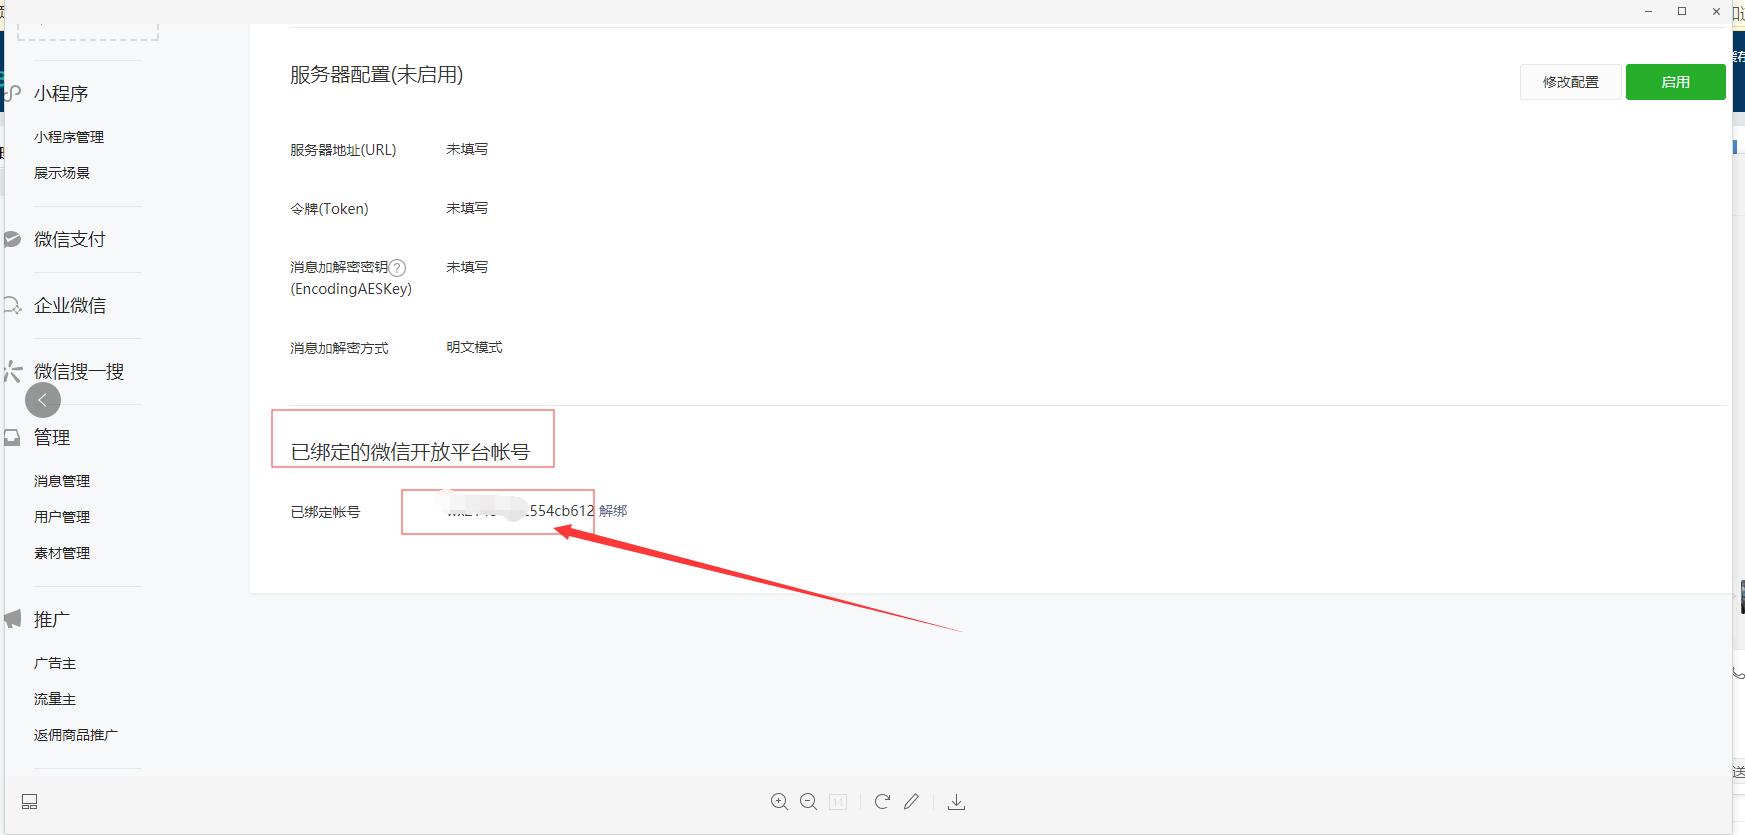This screenshot has height=835, width=1745.
Task: Open 消息管理 menu item
Action: point(62,481)
